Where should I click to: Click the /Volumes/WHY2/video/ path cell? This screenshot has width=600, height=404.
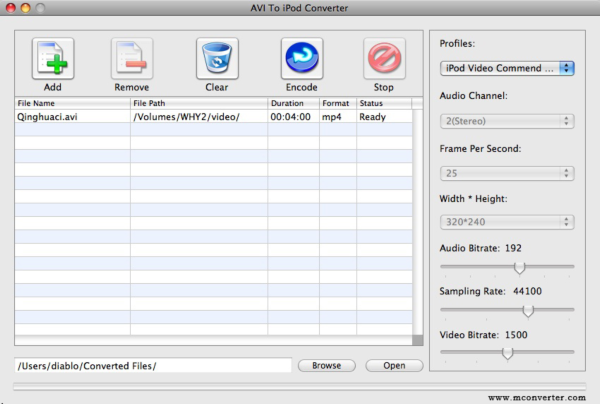coord(199,117)
